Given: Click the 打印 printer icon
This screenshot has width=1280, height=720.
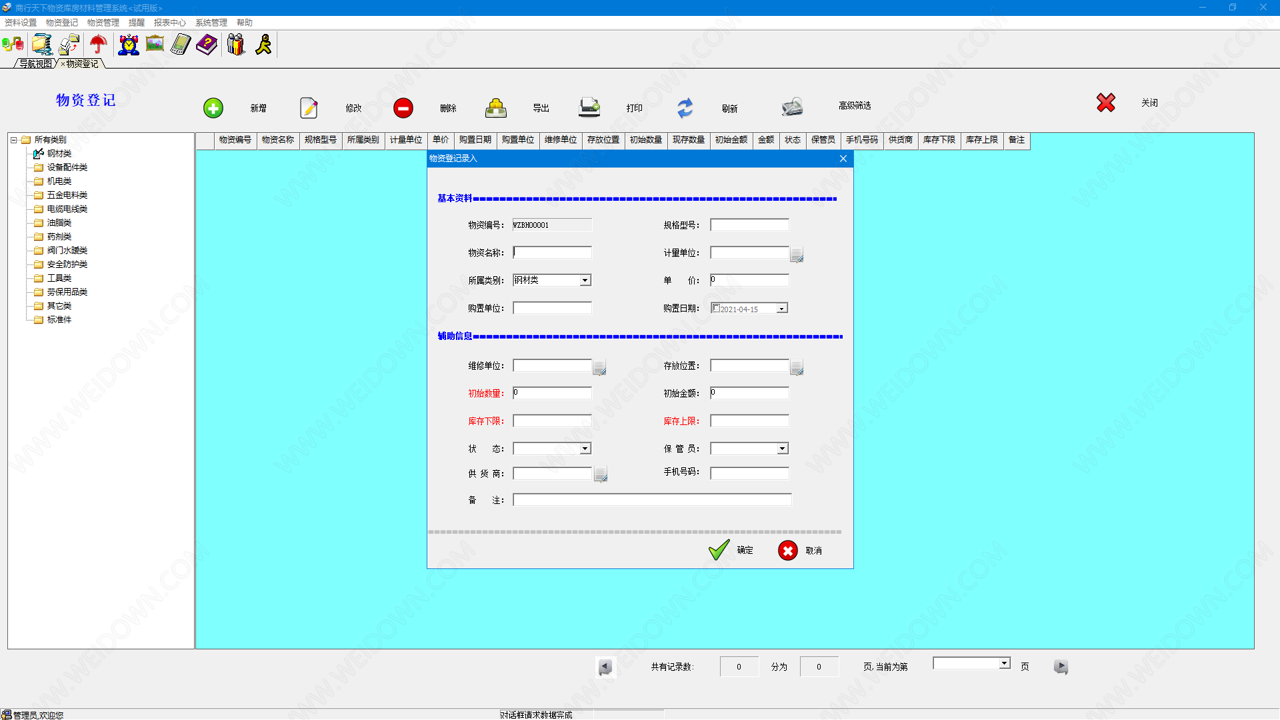Looking at the screenshot, I should (x=590, y=108).
